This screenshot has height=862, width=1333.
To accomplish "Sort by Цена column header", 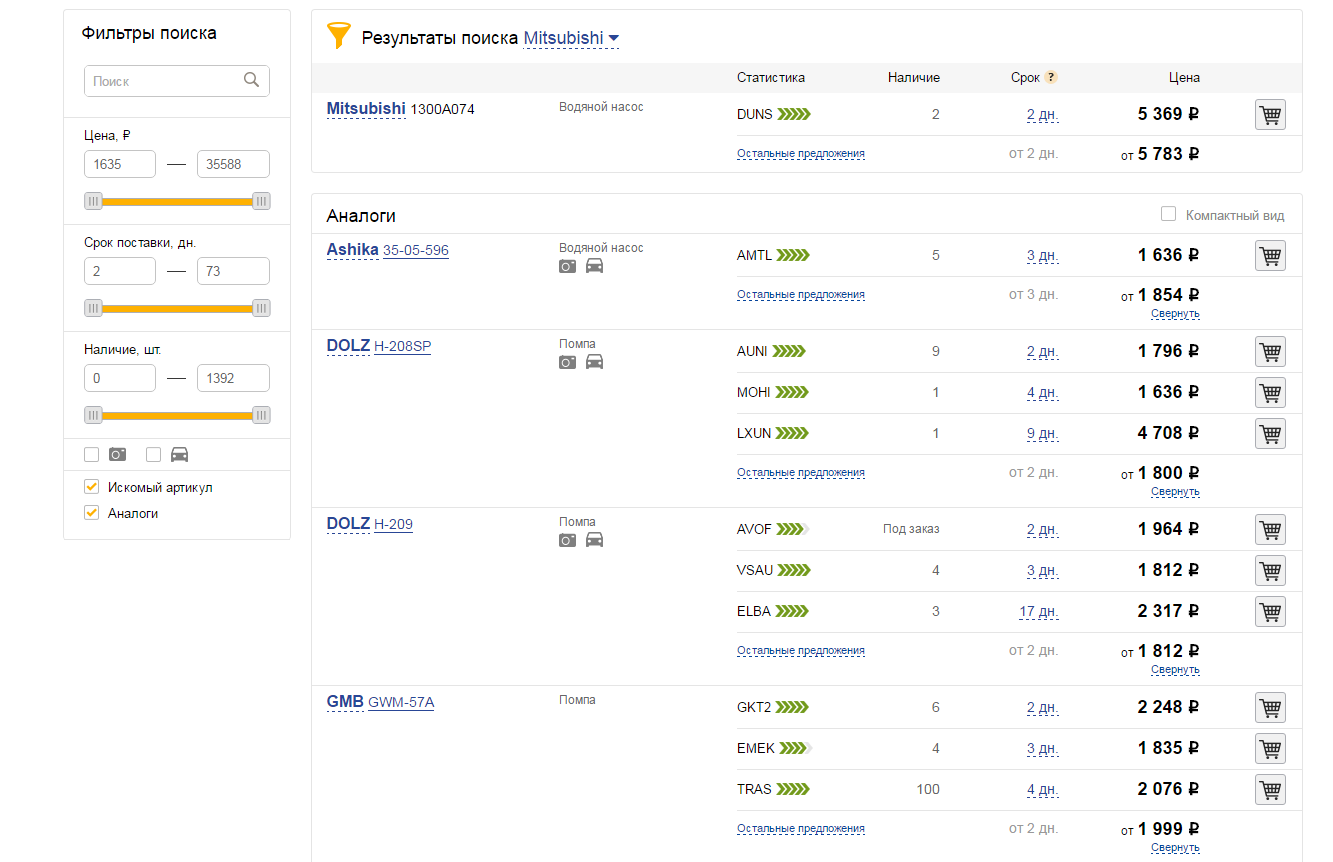I will pos(1184,77).
